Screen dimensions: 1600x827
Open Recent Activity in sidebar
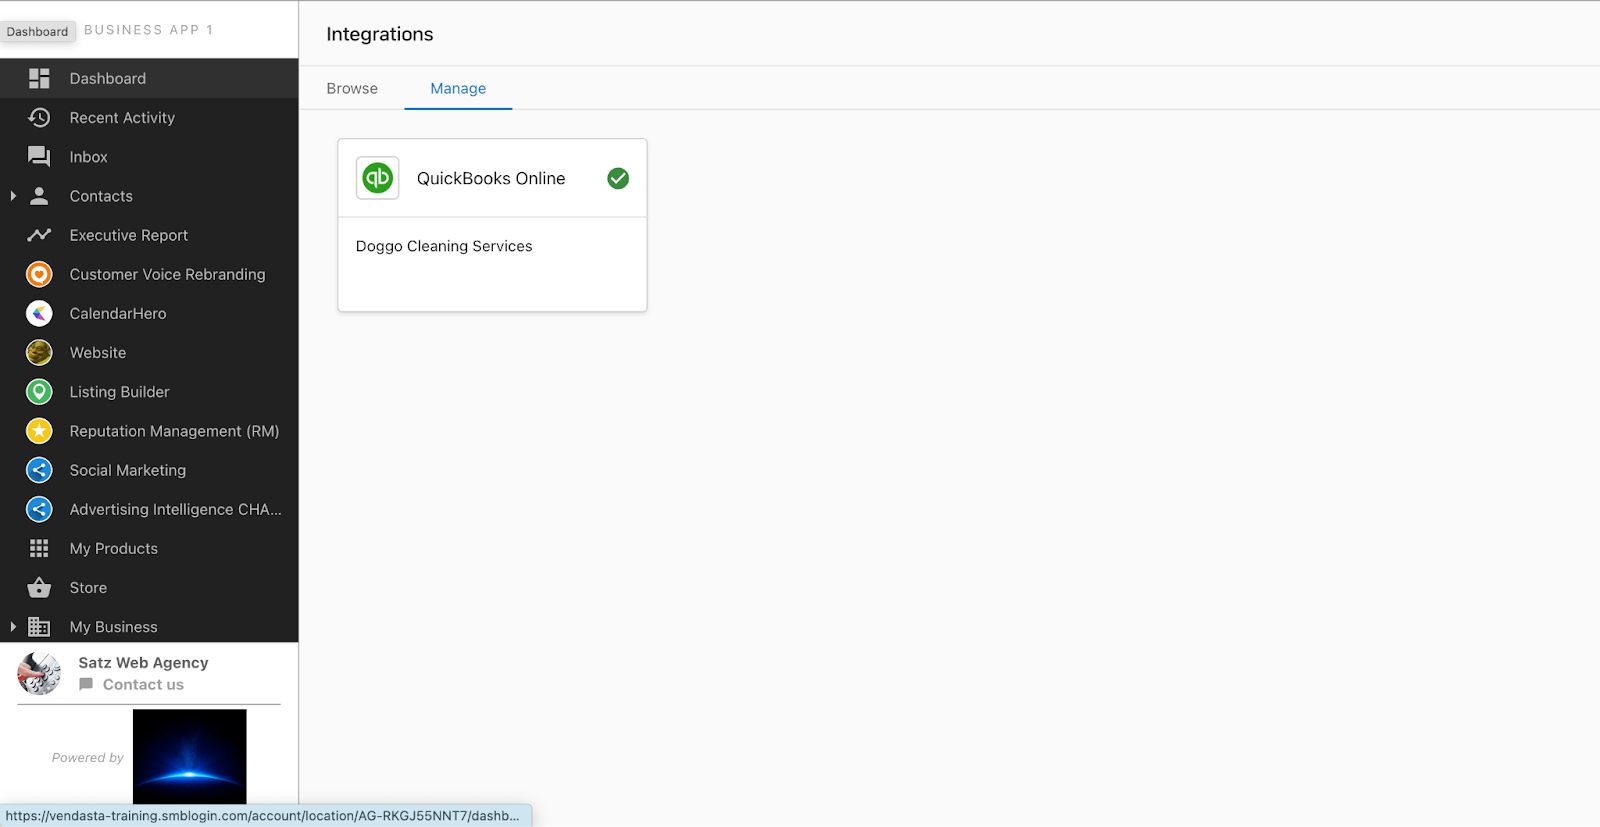click(149, 118)
